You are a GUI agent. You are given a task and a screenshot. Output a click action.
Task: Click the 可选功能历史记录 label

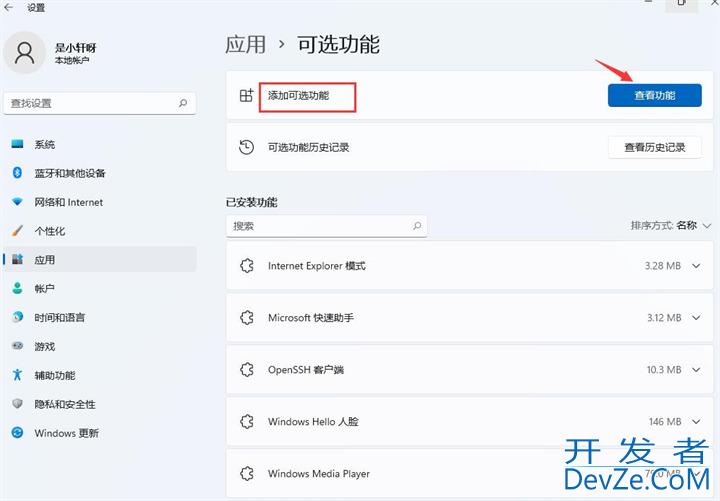coord(309,147)
